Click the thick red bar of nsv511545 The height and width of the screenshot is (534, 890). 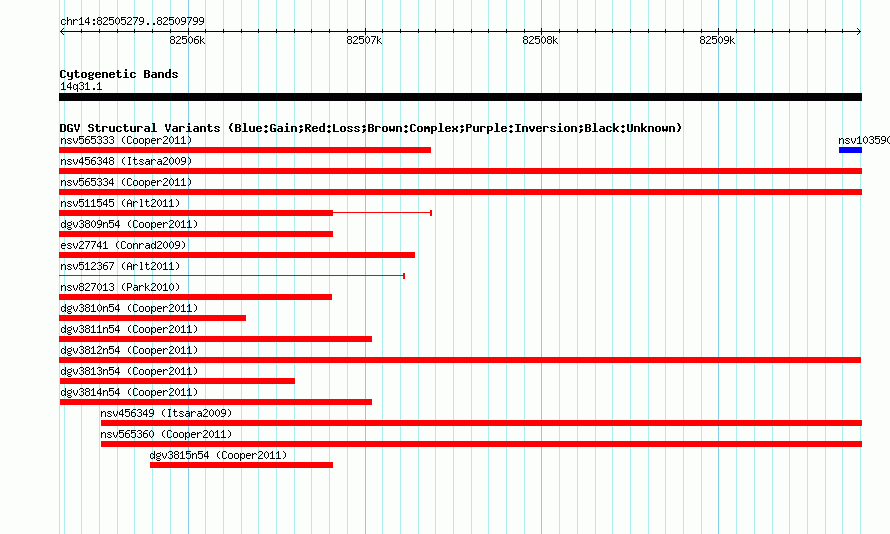tap(196, 213)
